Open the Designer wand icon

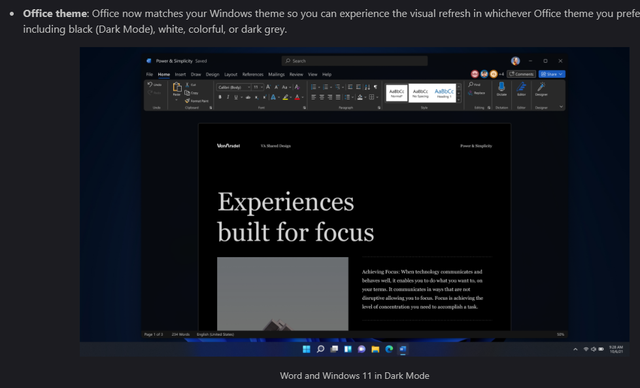click(541, 86)
